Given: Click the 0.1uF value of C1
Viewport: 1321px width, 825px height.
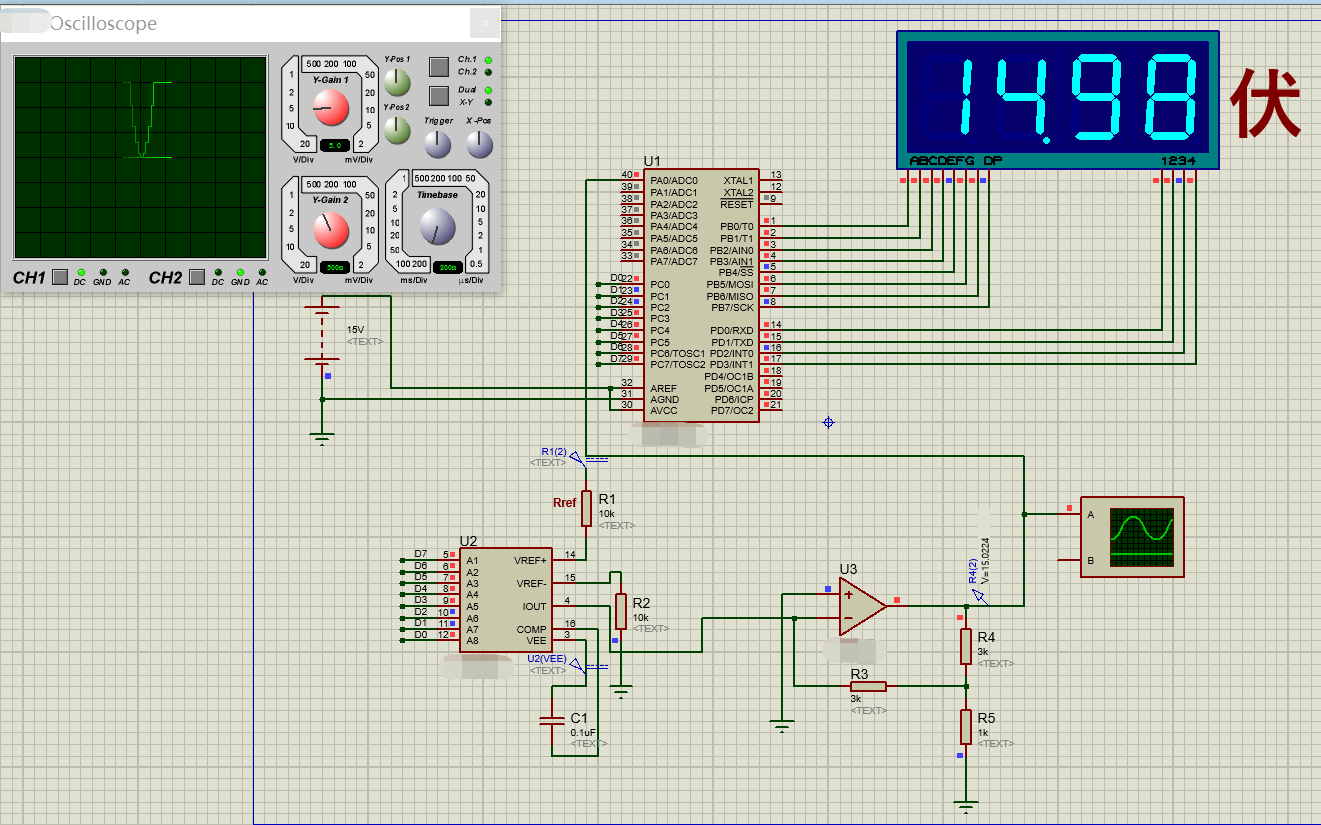Looking at the screenshot, I should coord(583,733).
